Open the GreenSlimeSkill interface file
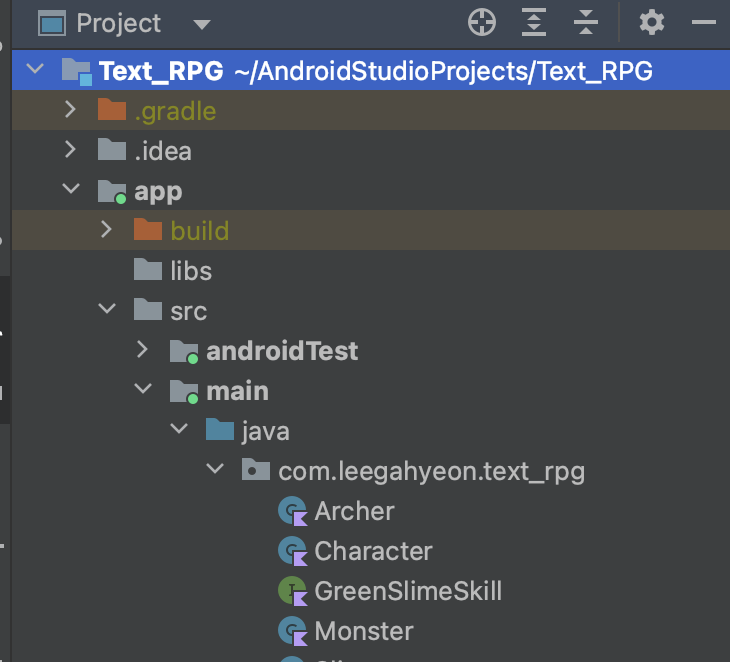 (408, 591)
